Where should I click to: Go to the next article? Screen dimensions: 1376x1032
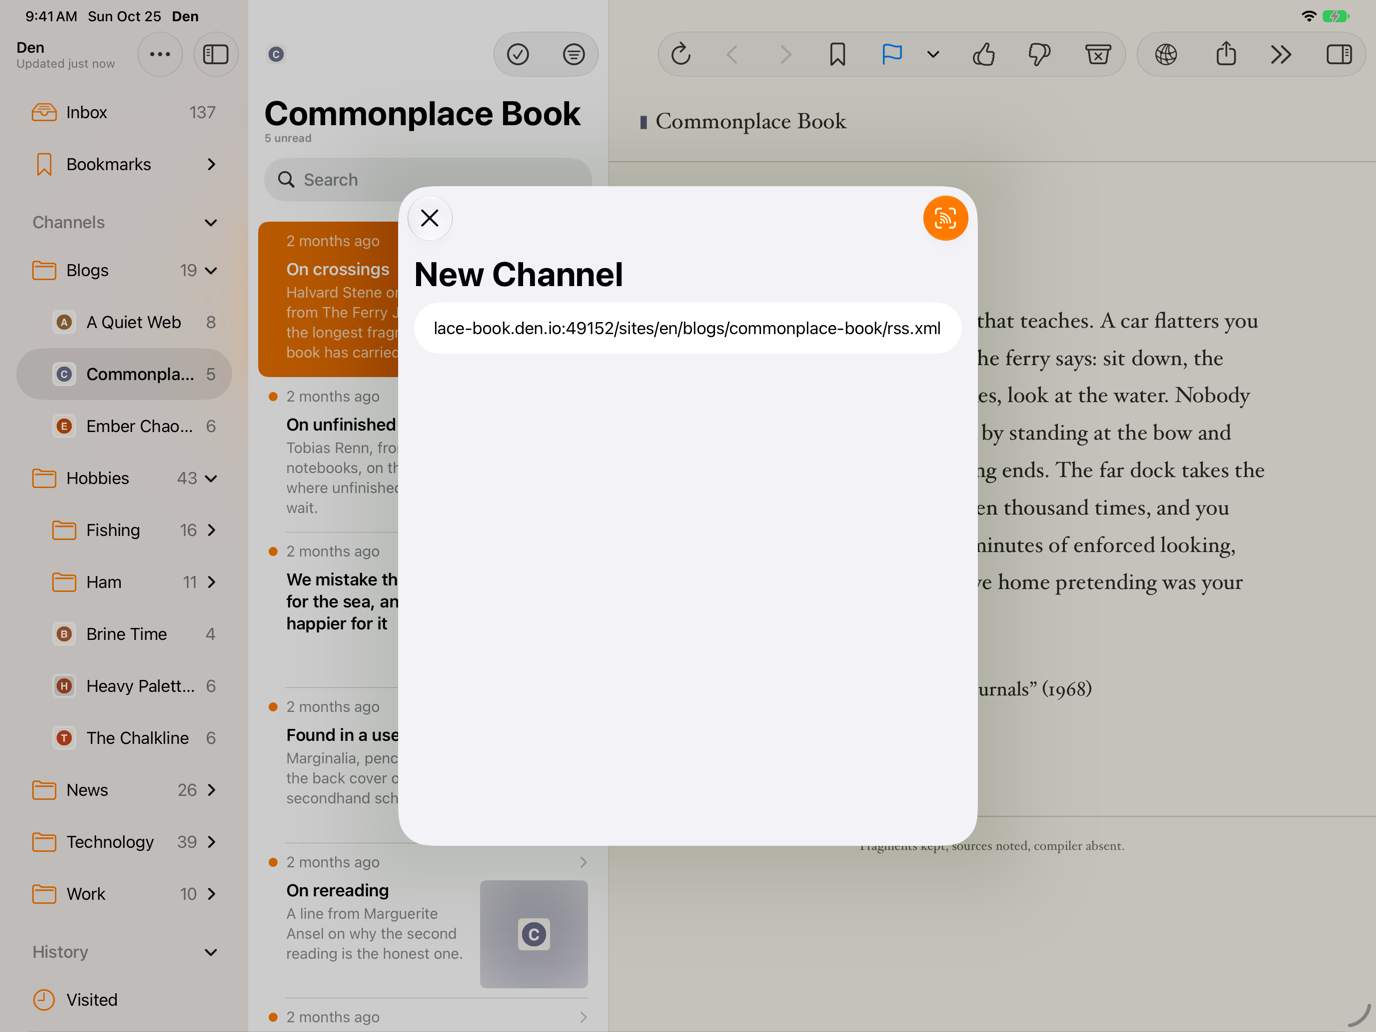click(785, 54)
